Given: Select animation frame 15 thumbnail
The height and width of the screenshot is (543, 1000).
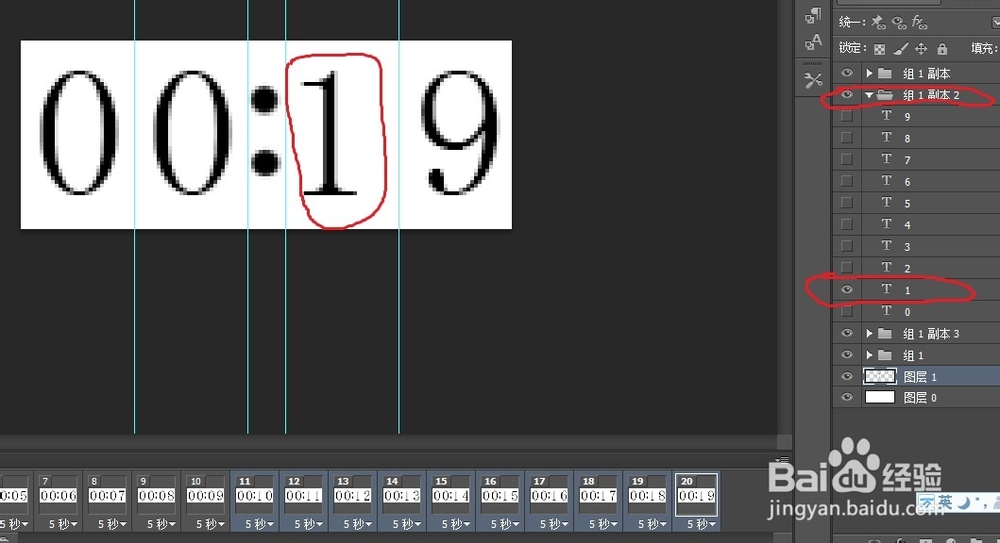Looking at the screenshot, I should coord(451,495).
